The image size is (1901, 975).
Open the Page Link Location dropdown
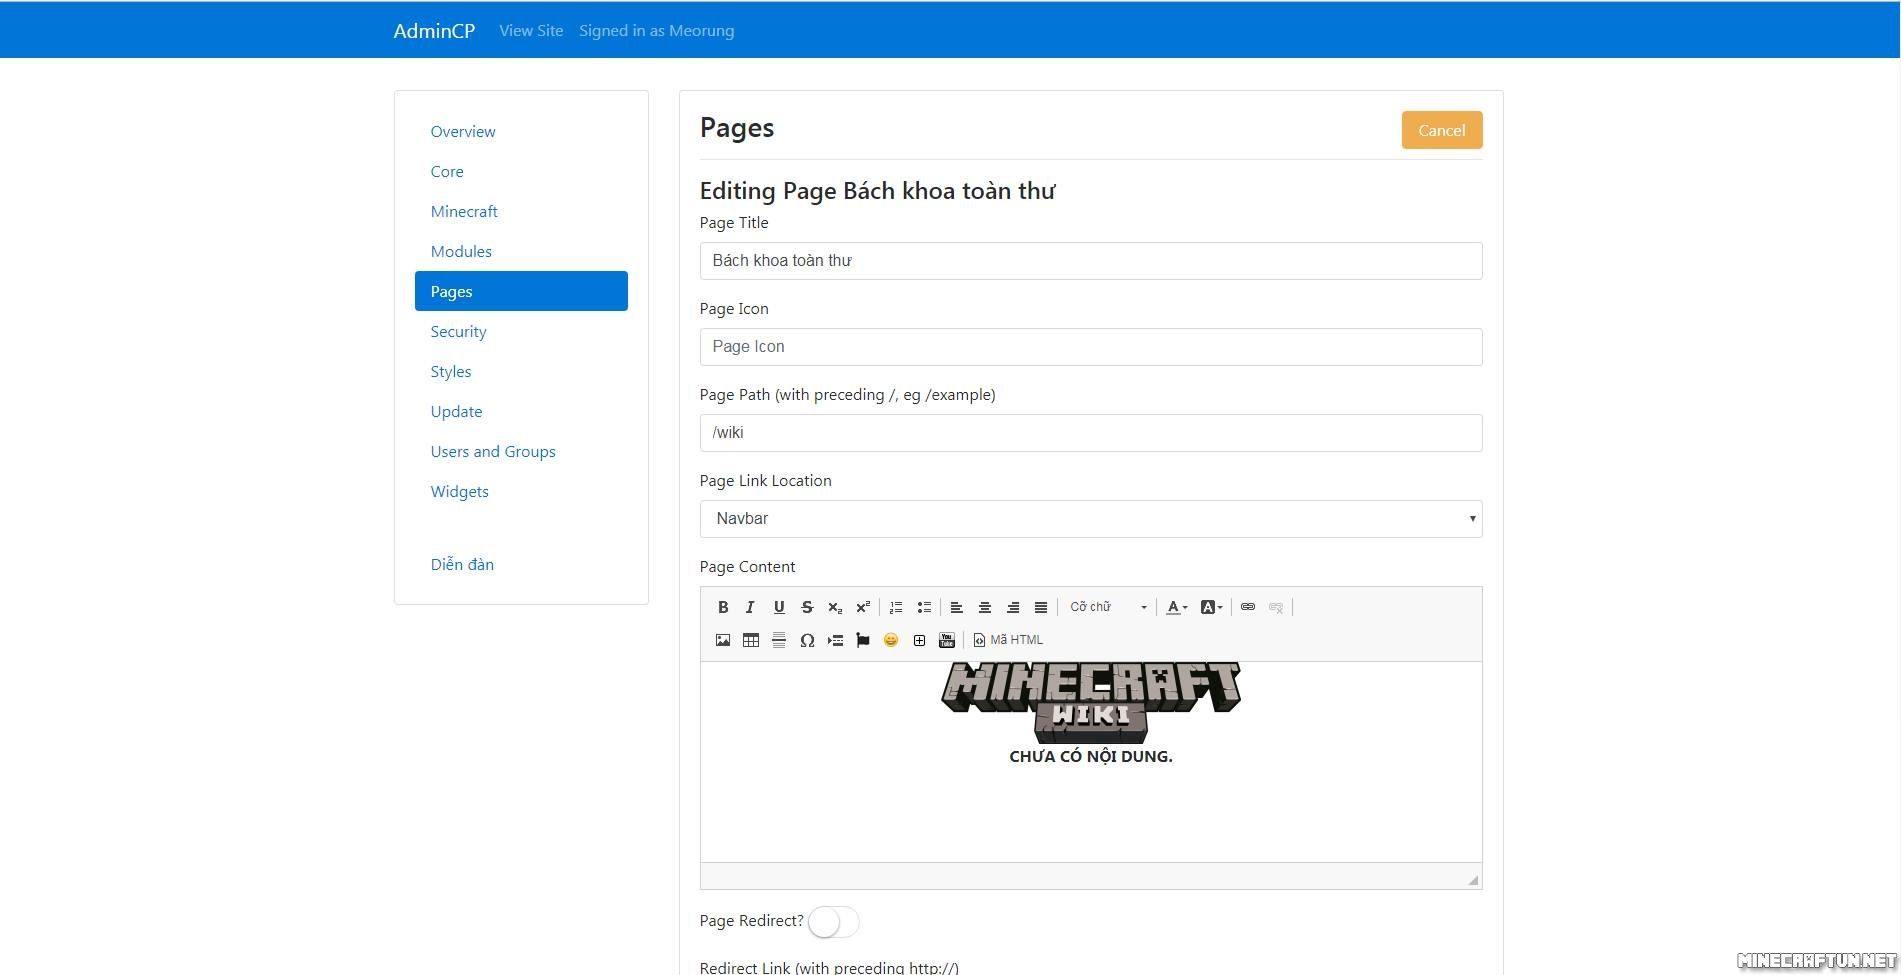coord(1090,519)
